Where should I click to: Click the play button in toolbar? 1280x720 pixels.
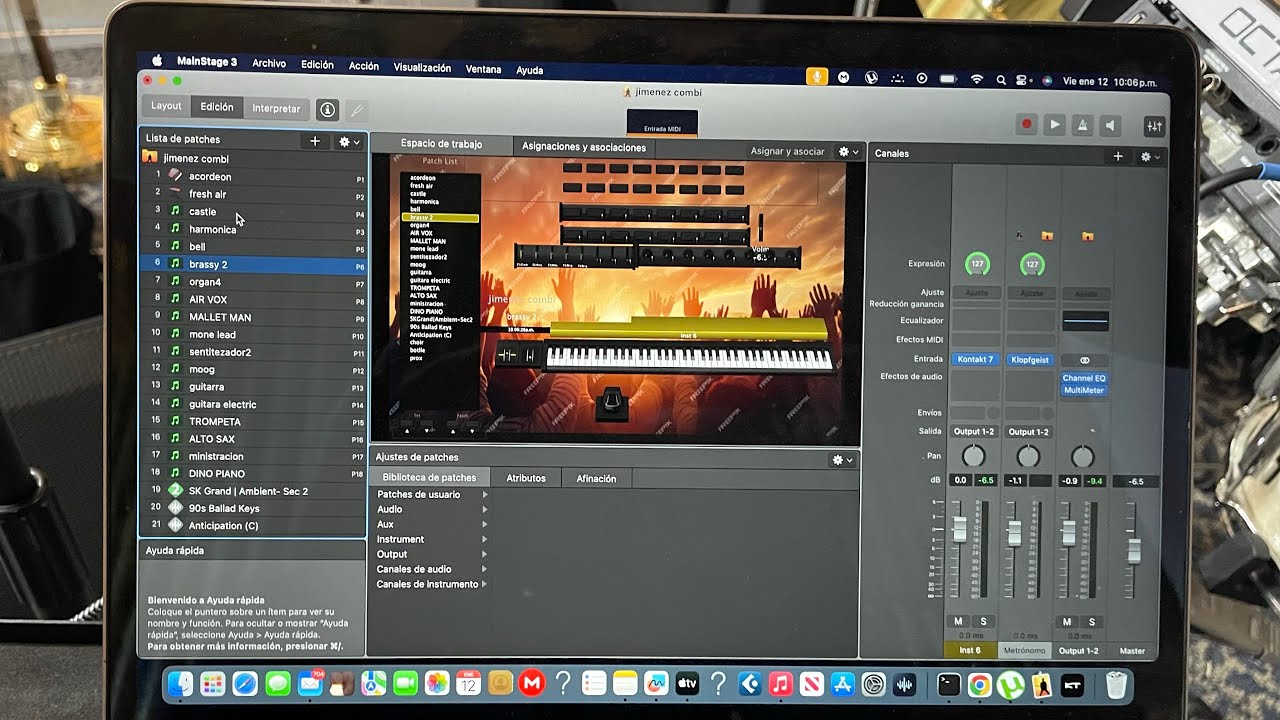click(x=1054, y=125)
